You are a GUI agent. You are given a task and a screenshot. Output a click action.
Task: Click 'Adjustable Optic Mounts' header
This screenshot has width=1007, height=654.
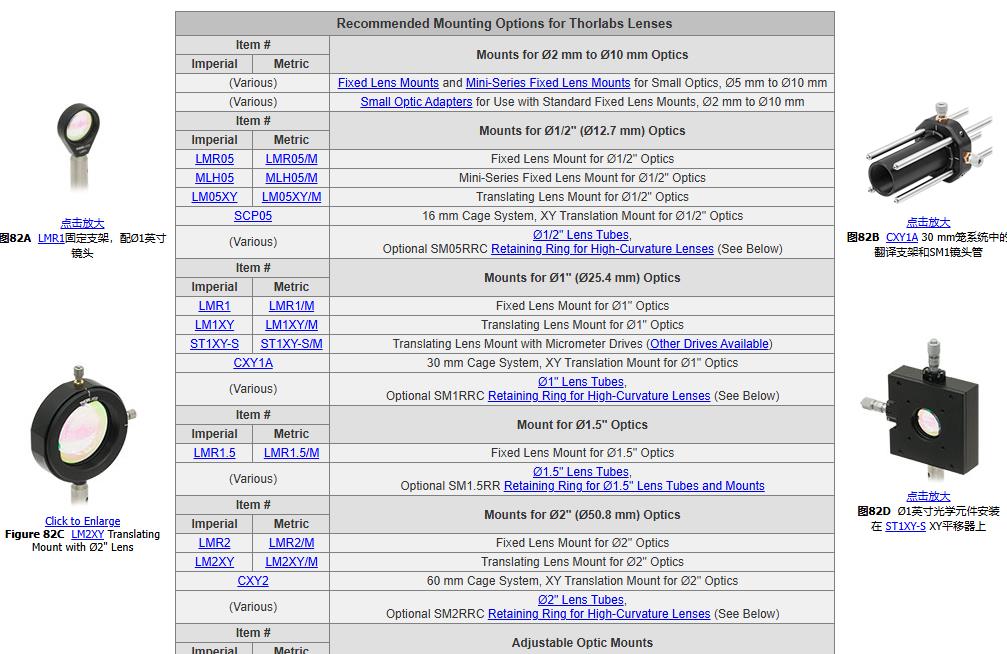(582, 642)
